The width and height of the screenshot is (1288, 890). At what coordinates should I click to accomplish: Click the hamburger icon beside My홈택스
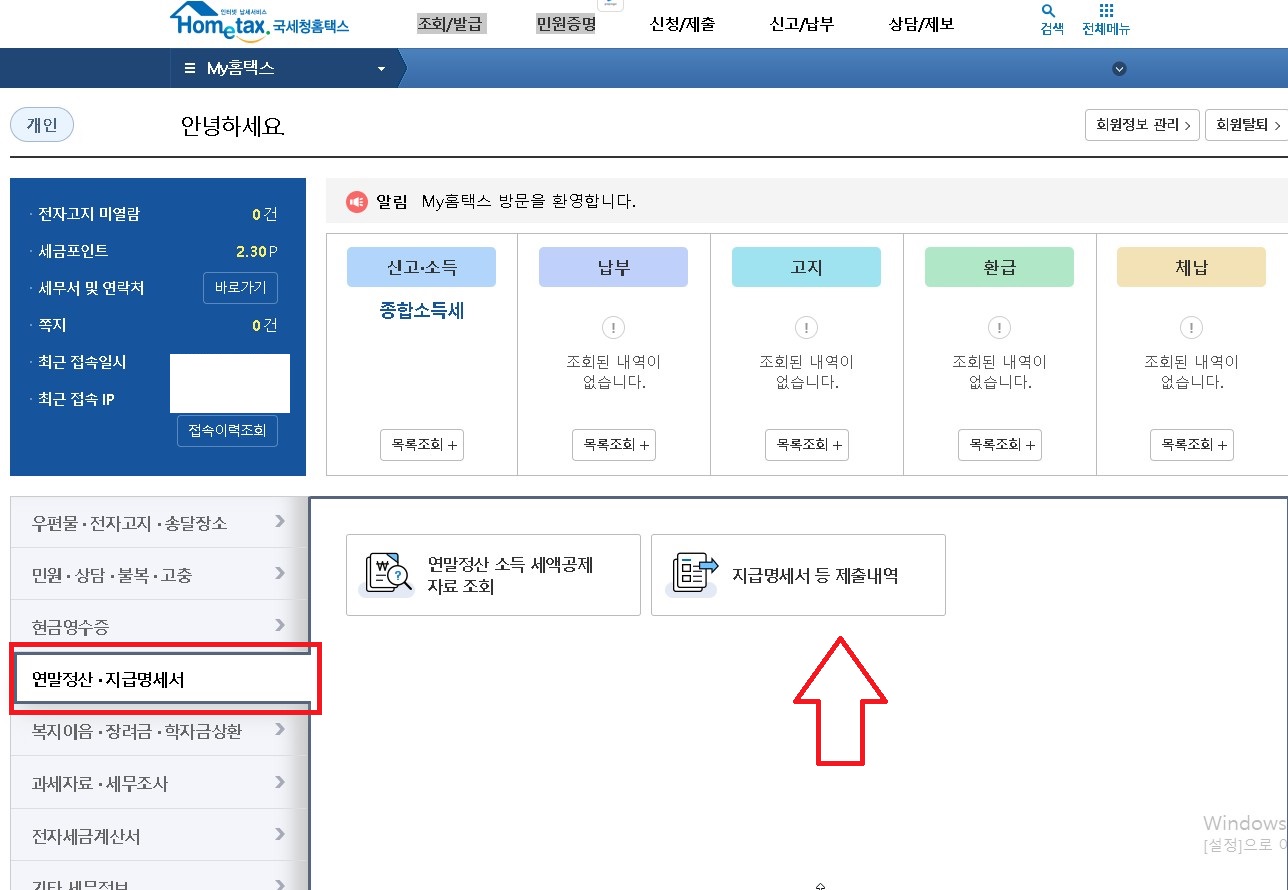(x=189, y=68)
